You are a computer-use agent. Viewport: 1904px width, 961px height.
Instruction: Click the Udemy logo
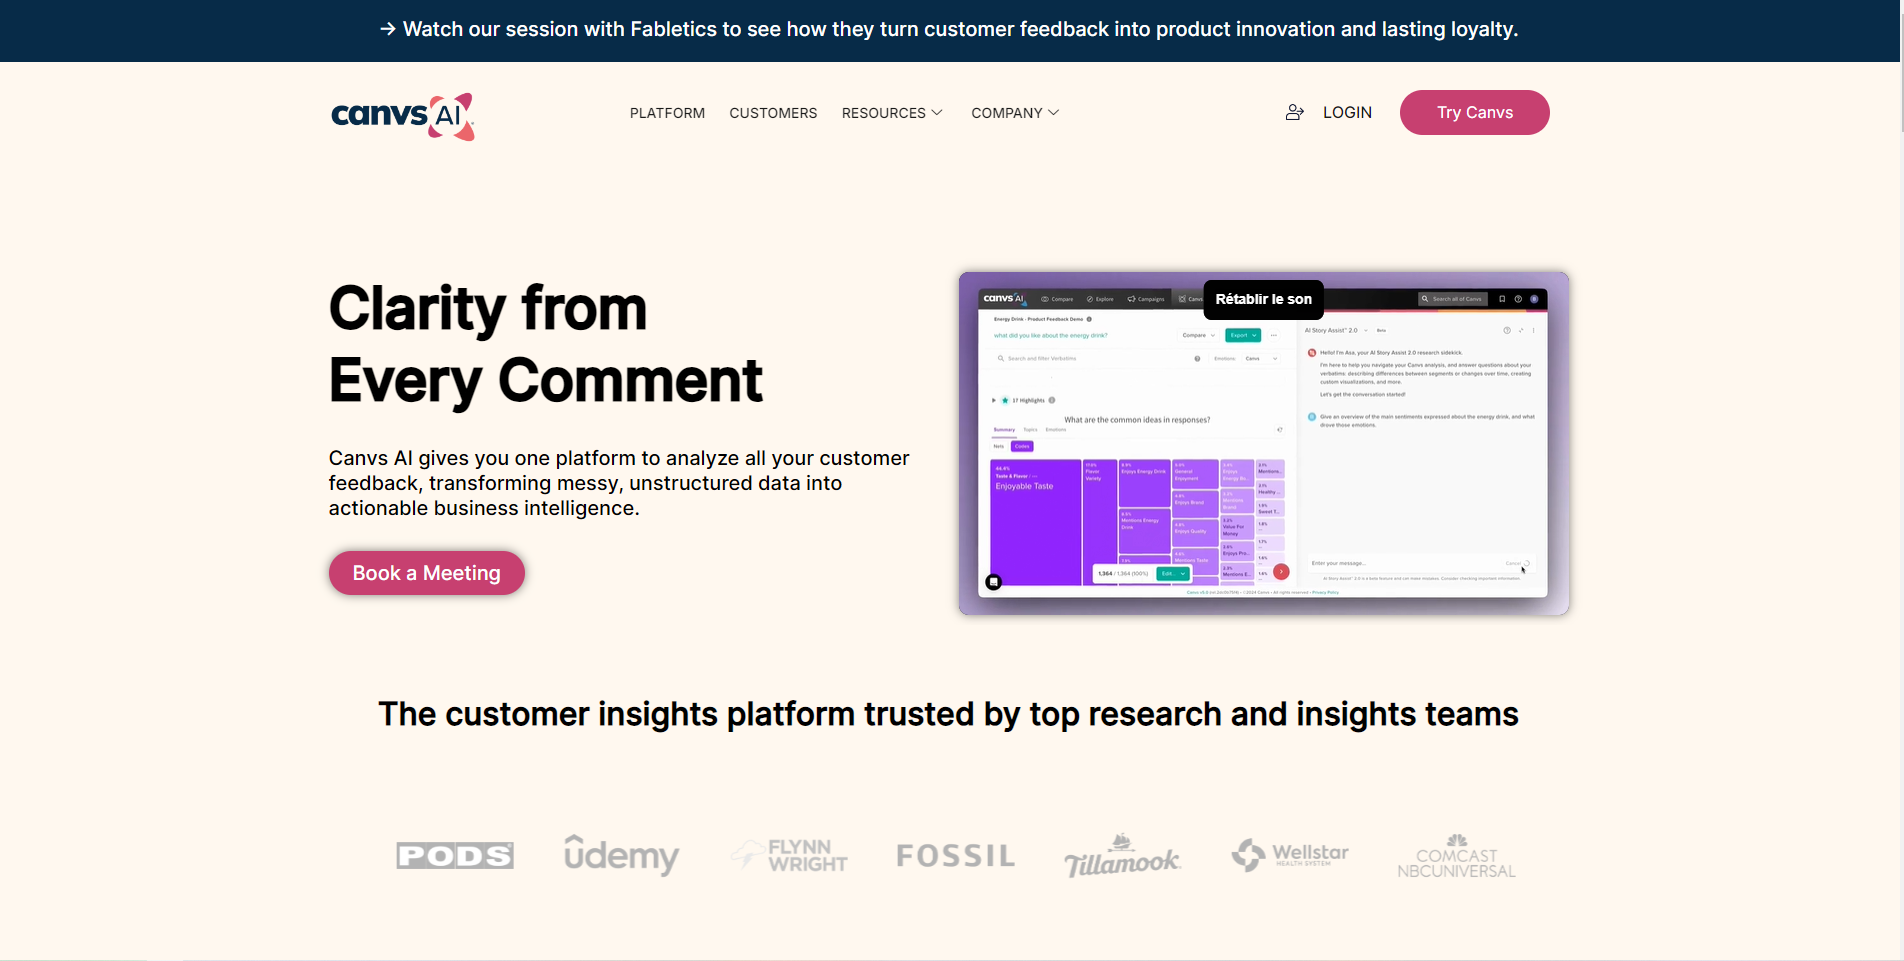(x=621, y=855)
